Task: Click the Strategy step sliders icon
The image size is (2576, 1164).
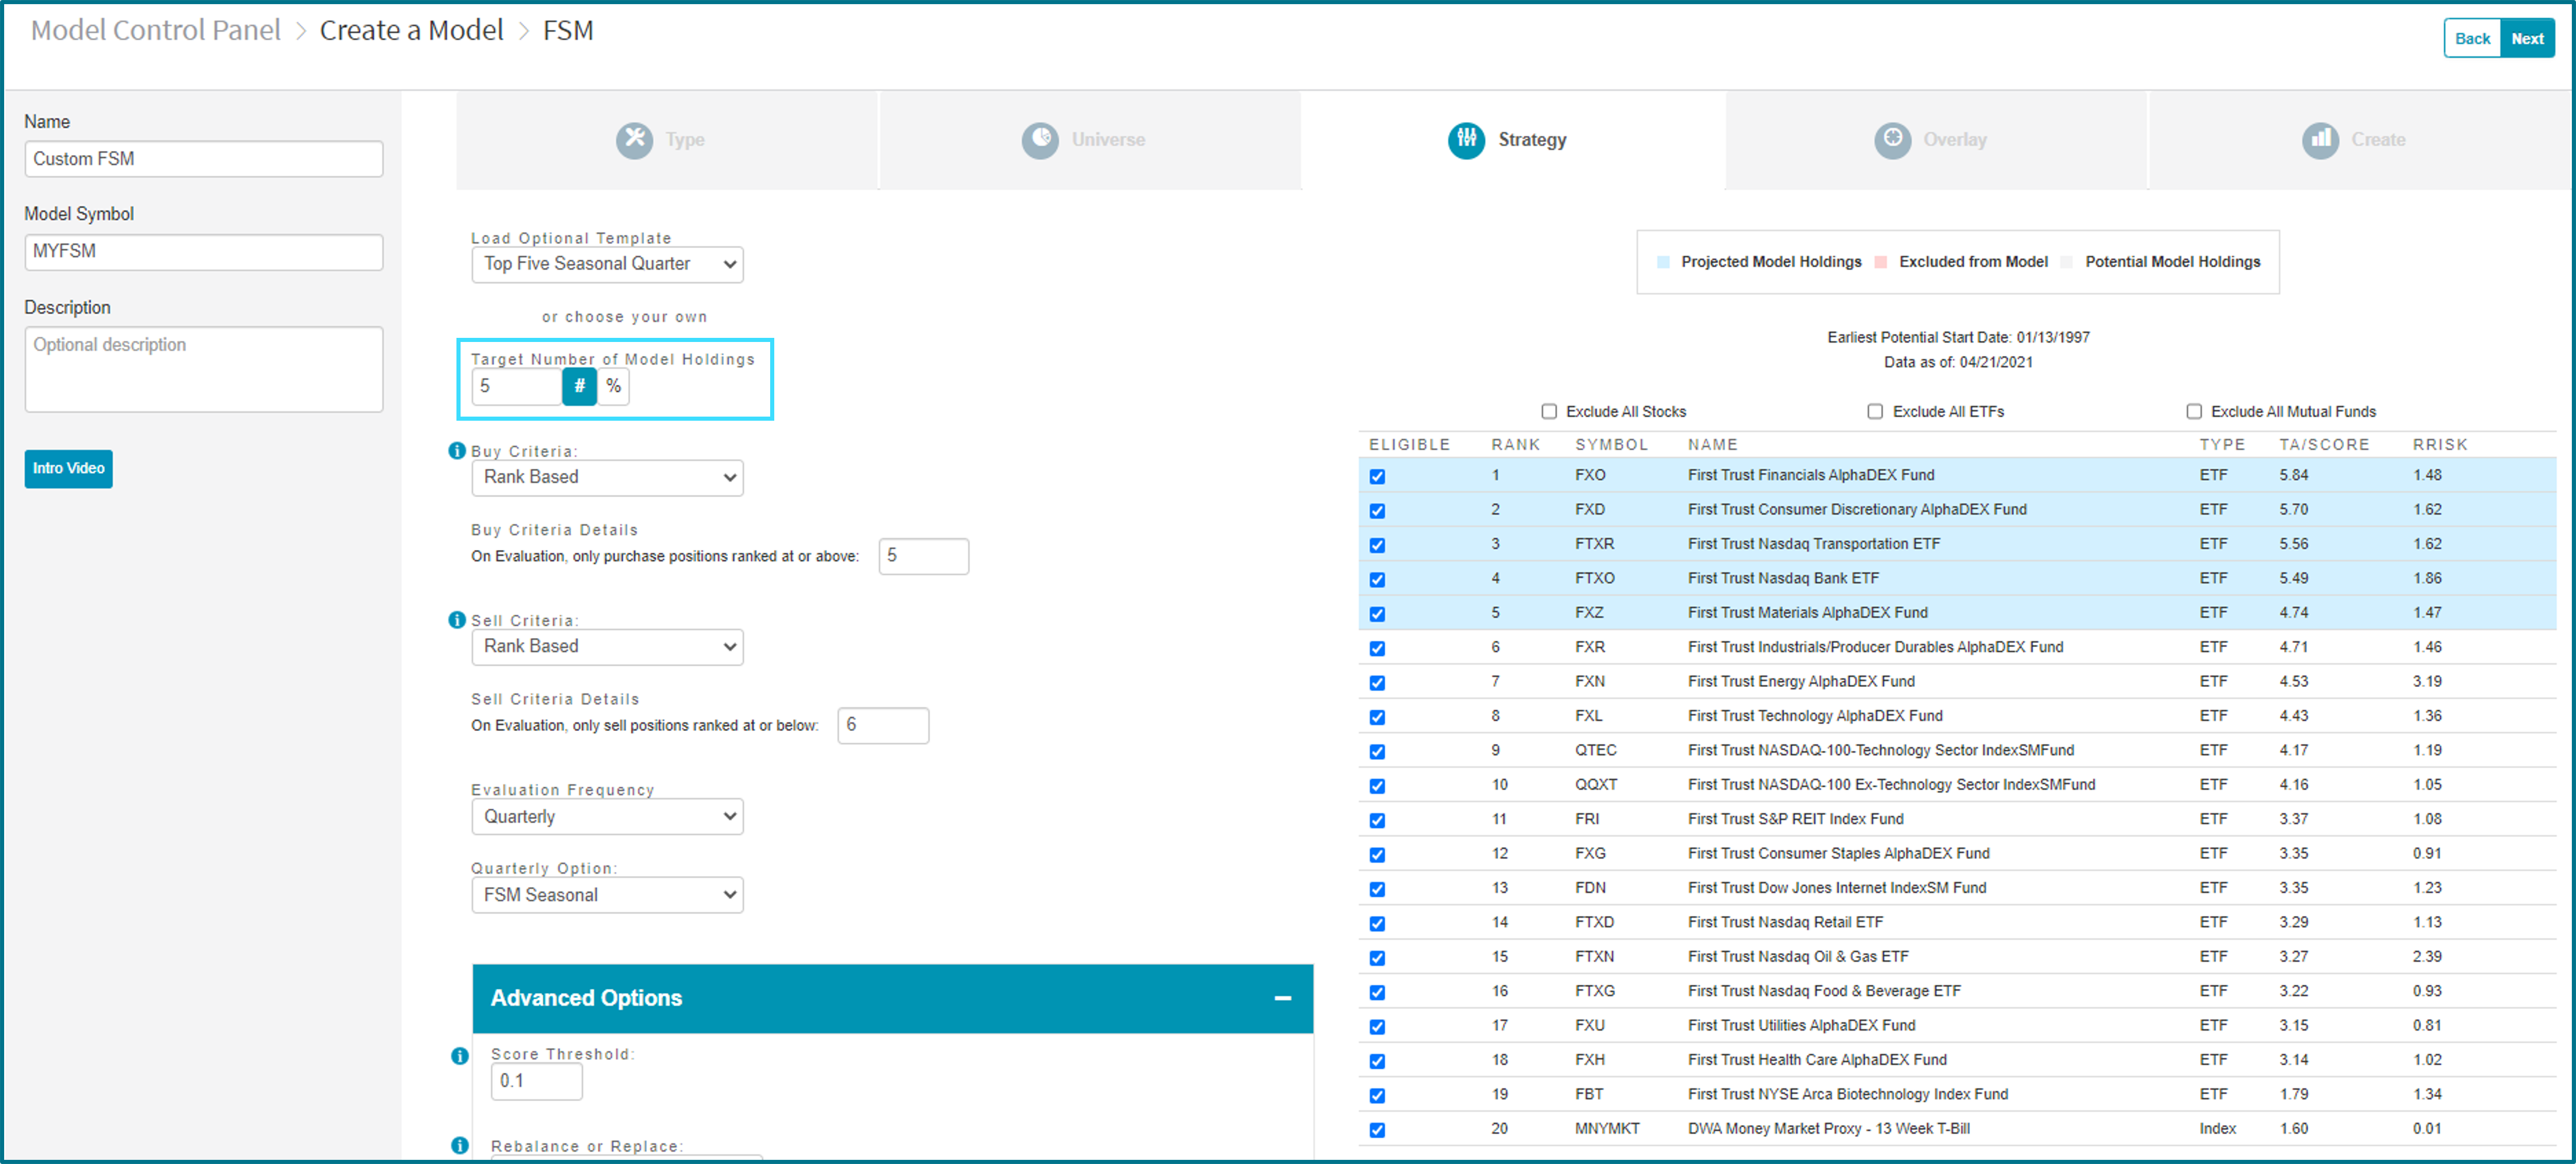Action: [1466, 140]
